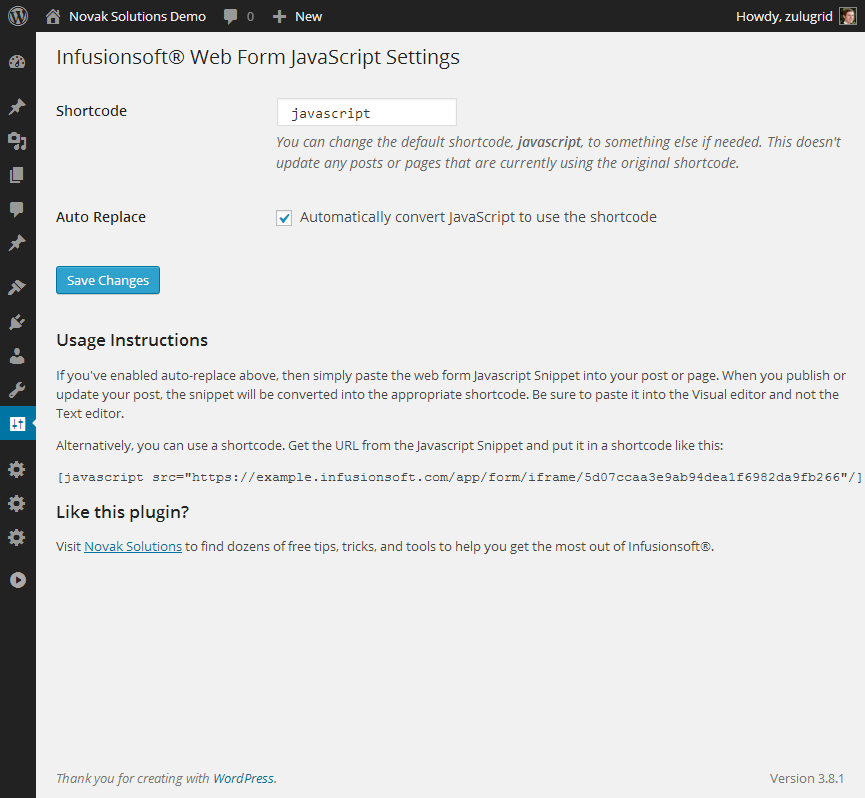Open the WordPress logo menu
The width and height of the screenshot is (865, 798).
18,16
